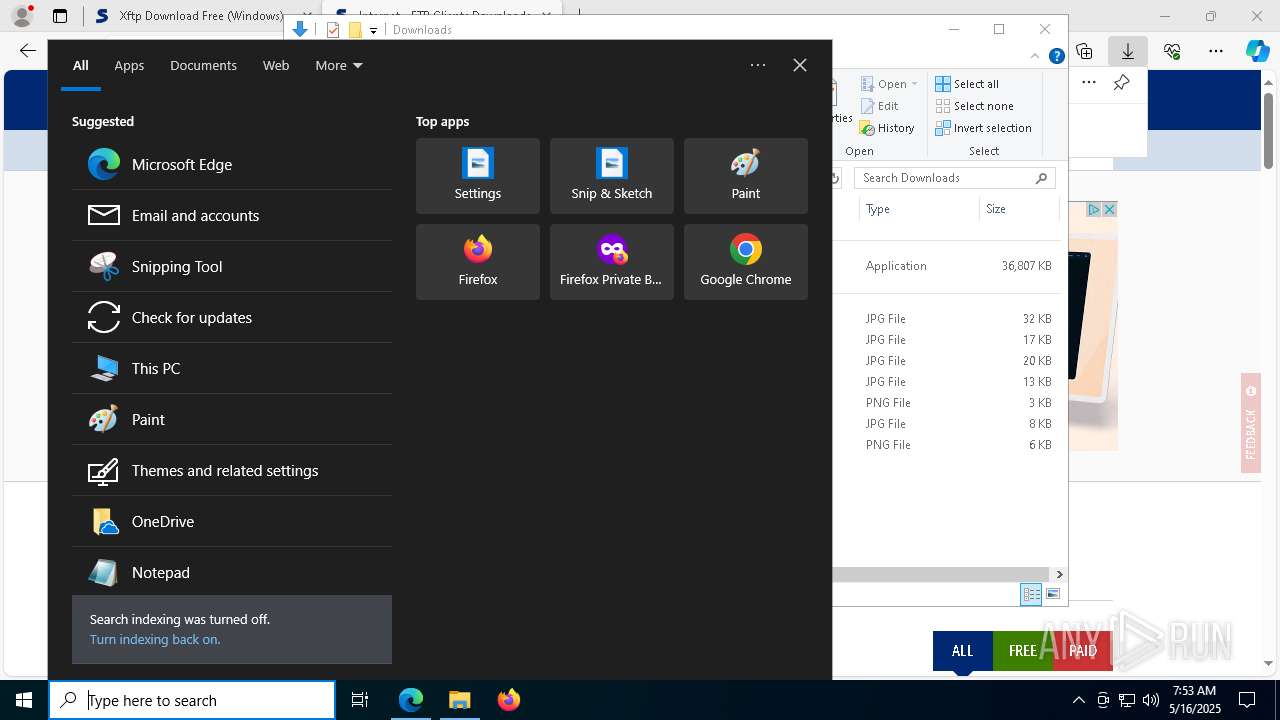The height and width of the screenshot is (720, 1280).
Task: Open Paint tile in Top apps
Action: (746, 176)
